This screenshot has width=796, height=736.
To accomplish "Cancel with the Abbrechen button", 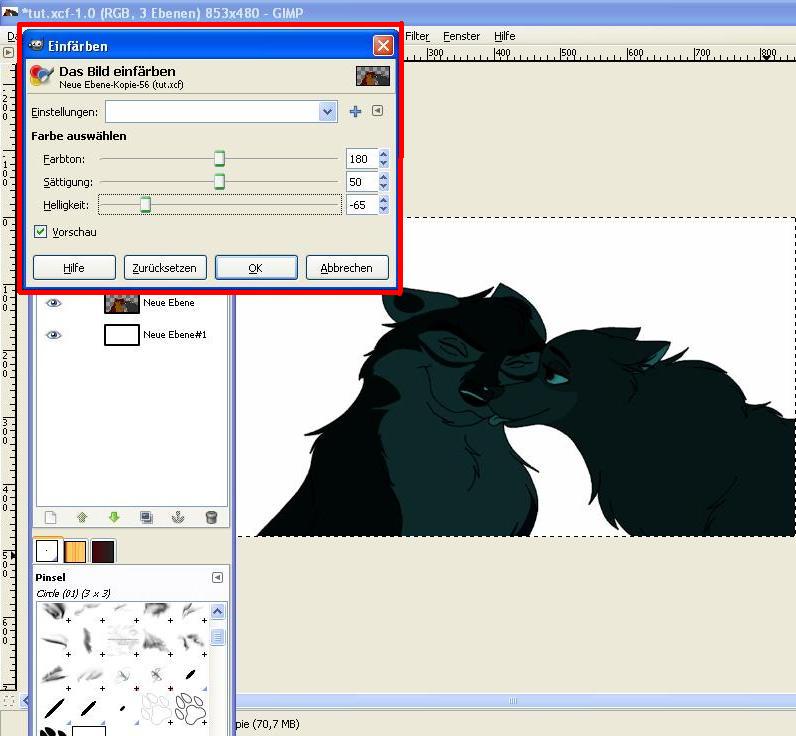I will [x=347, y=267].
